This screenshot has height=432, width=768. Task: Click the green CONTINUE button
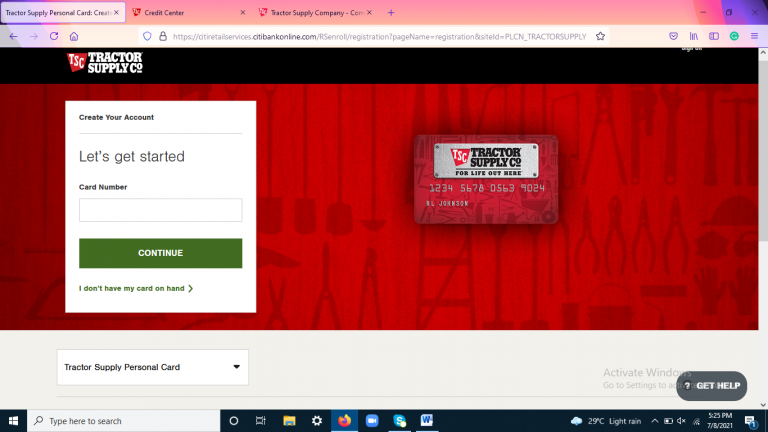(161, 253)
